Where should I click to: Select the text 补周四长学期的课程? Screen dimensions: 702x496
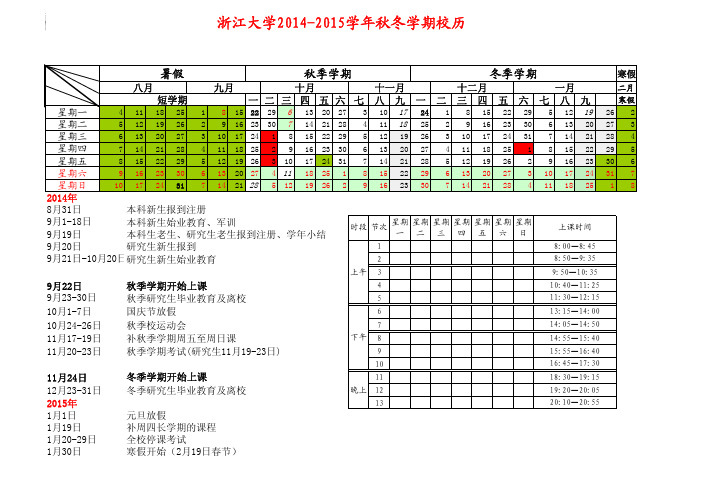pos(171,428)
